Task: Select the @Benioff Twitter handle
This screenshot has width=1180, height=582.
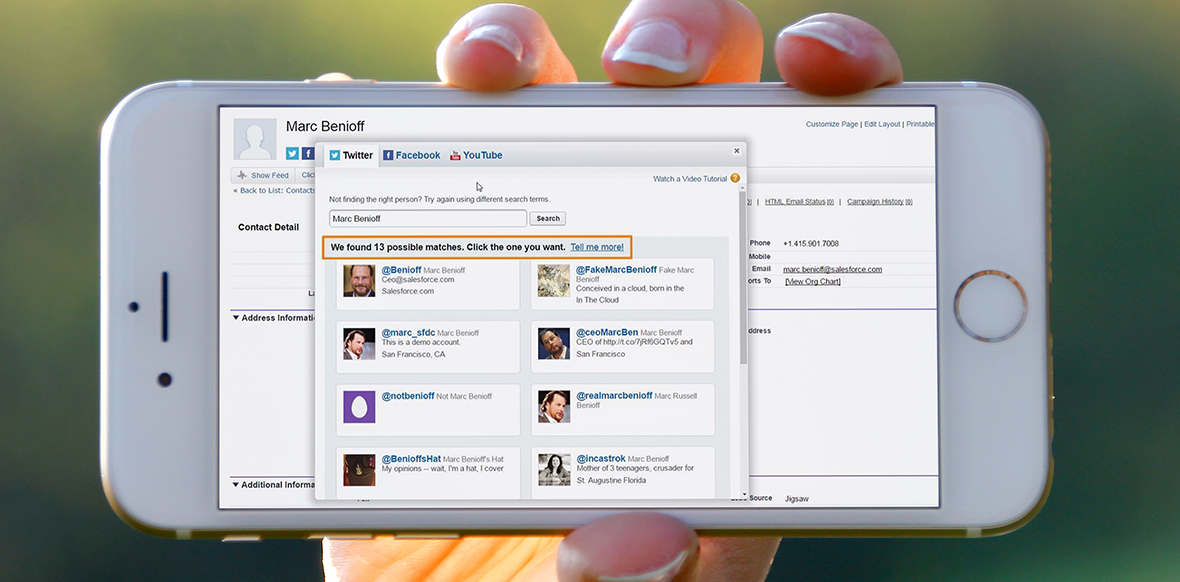Action: [x=401, y=270]
